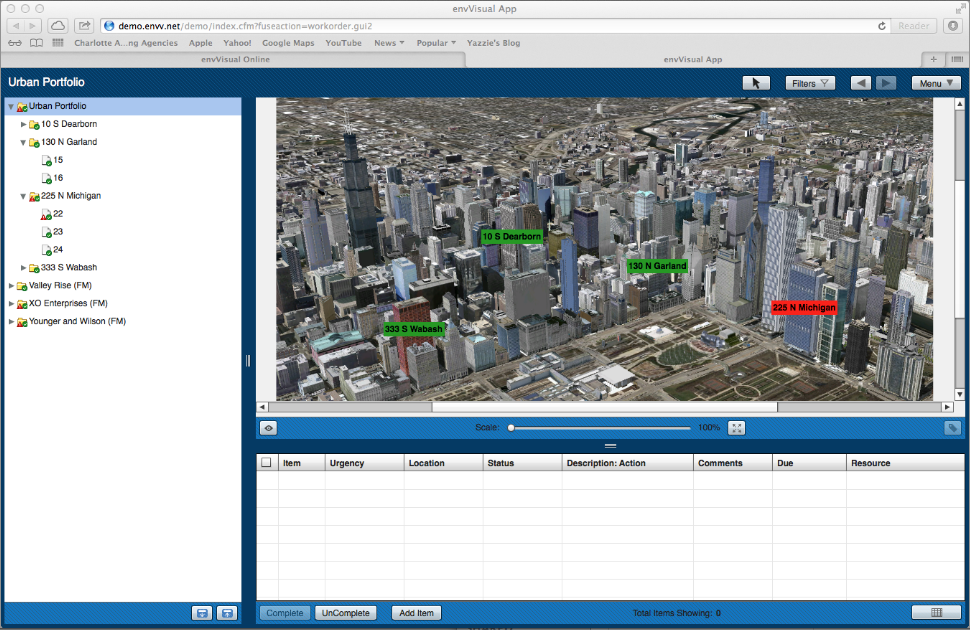Image resolution: width=970 pixels, height=630 pixels.
Task: Click the grid columns button at bottom right
Action: click(936, 612)
